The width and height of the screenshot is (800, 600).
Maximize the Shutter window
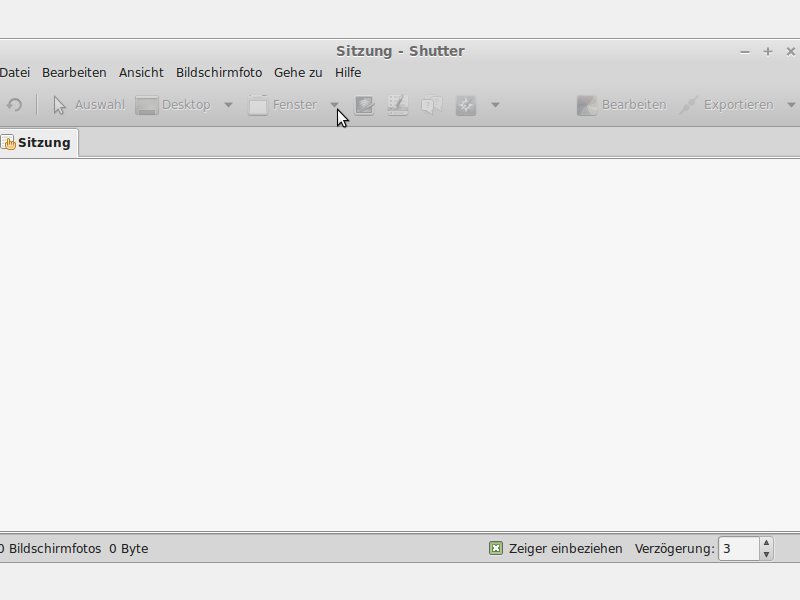[x=768, y=52]
